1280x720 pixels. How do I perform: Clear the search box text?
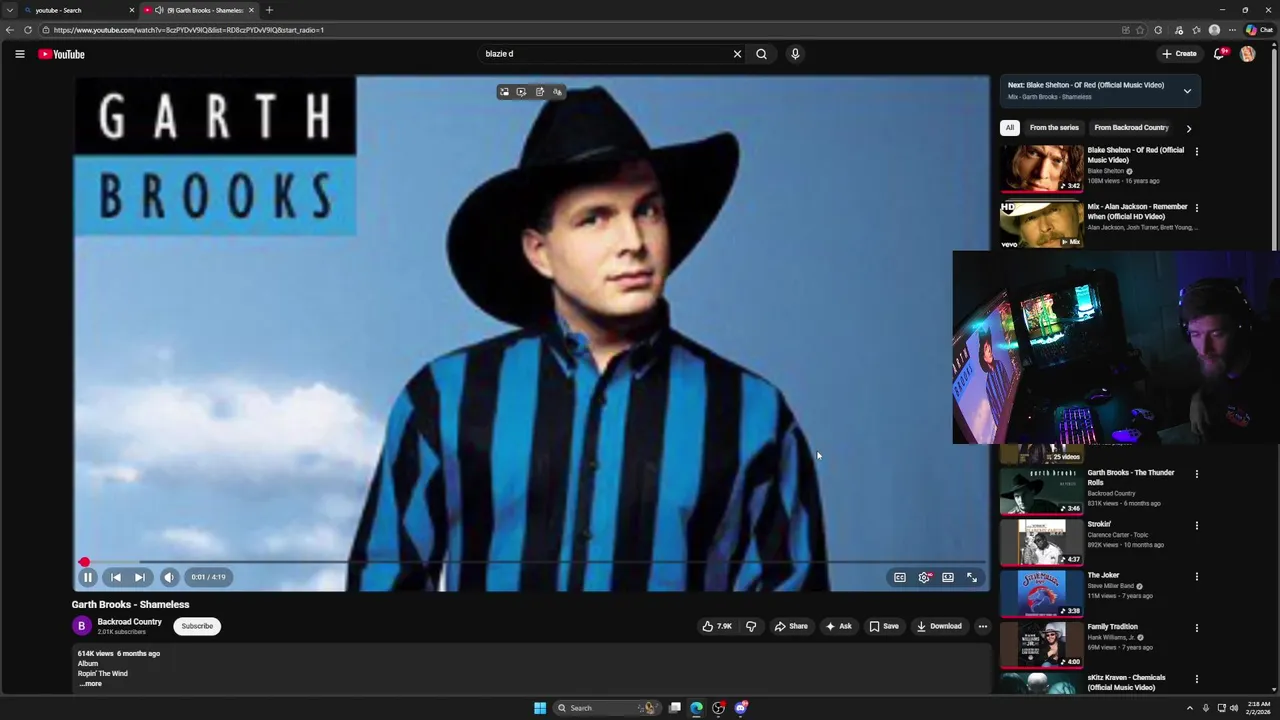tap(737, 54)
